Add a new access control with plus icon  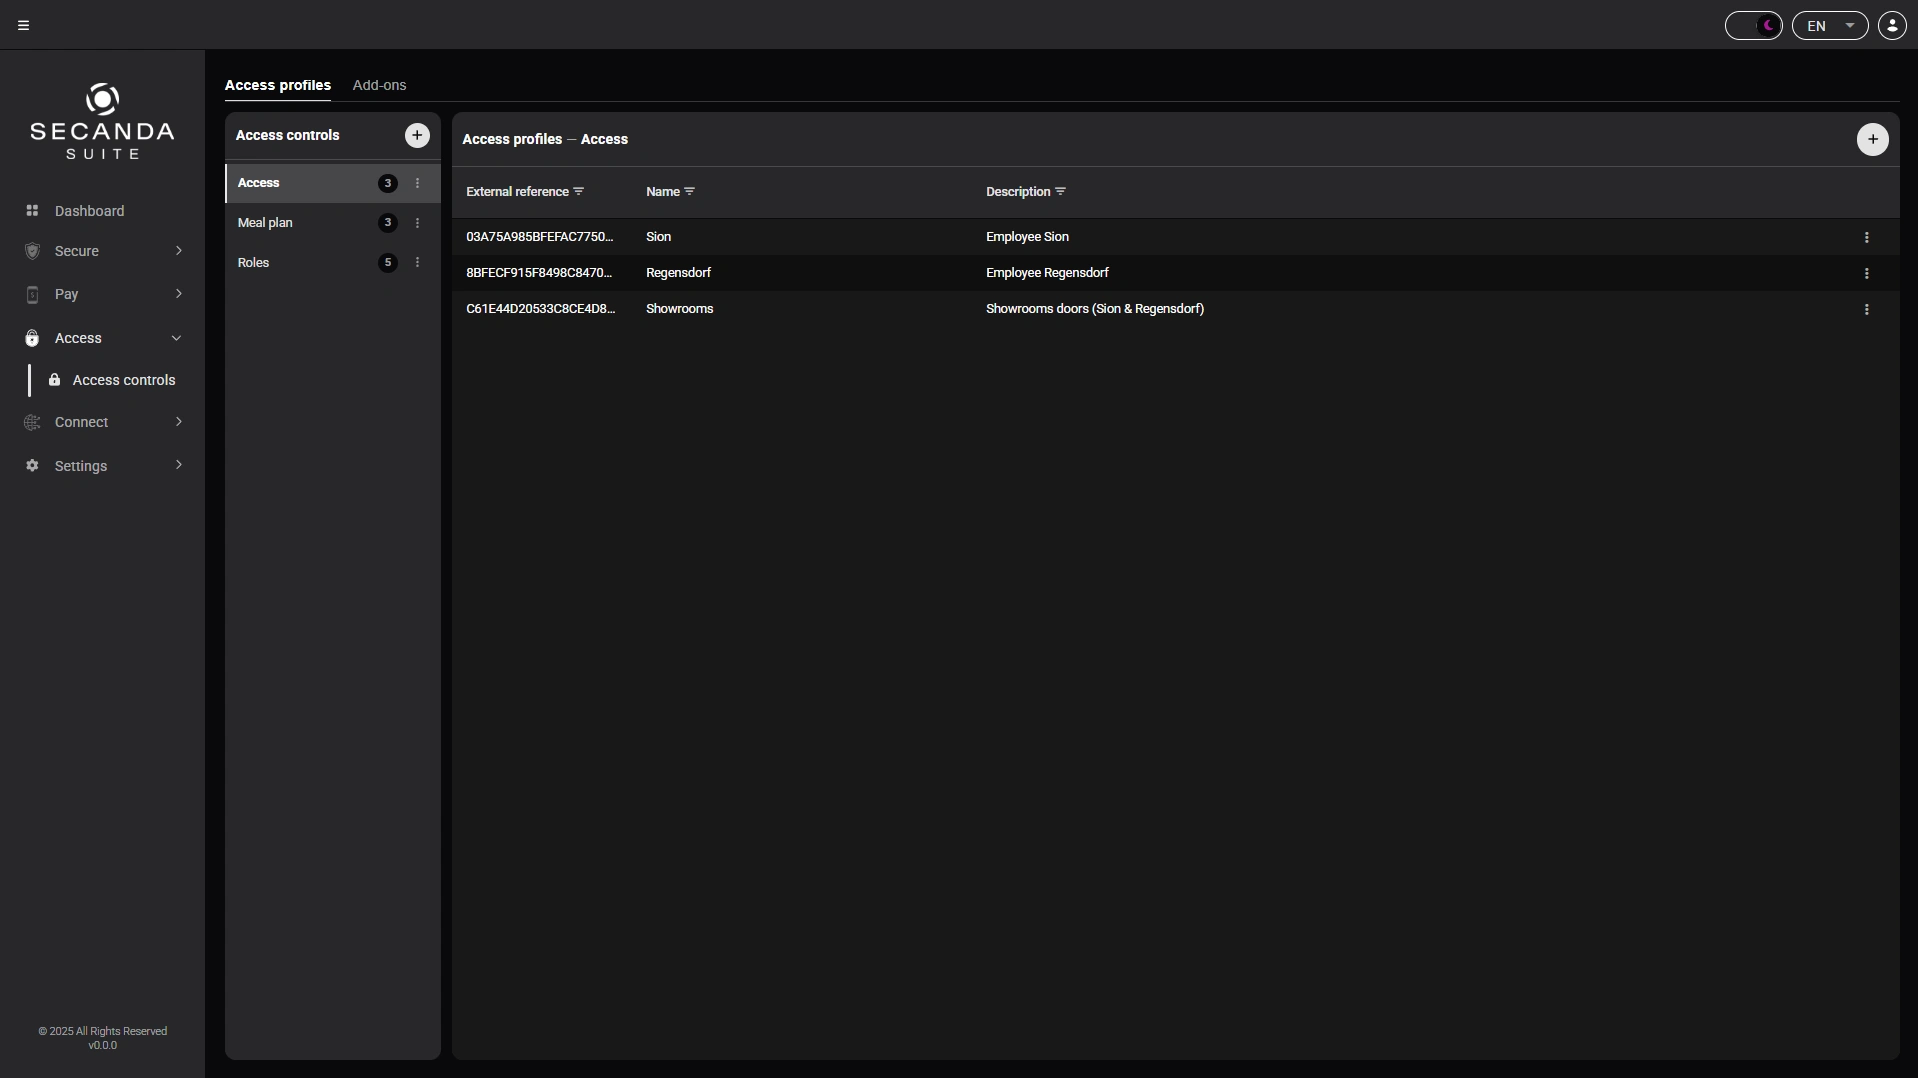pos(417,136)
